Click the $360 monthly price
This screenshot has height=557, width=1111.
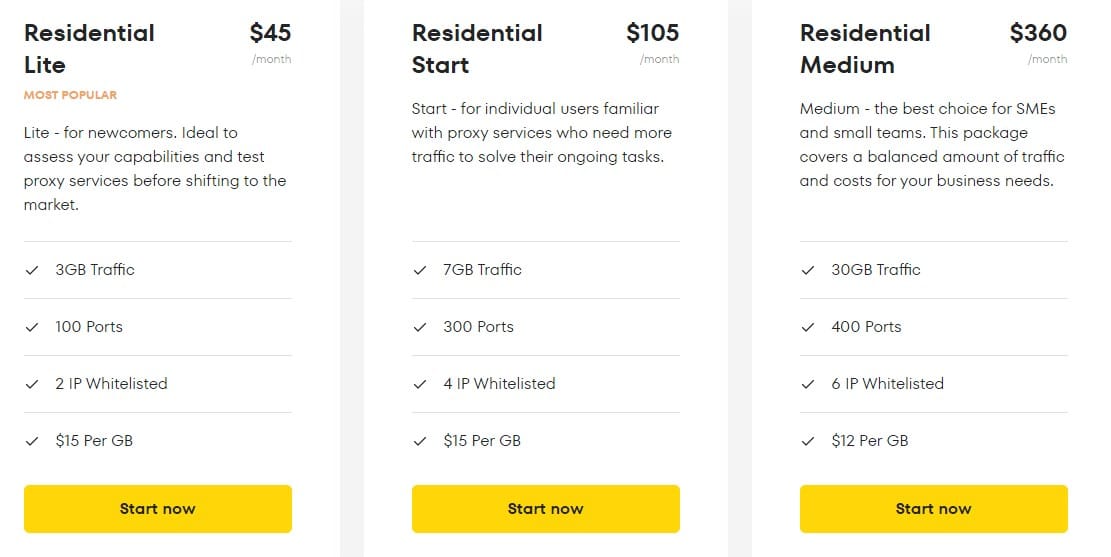(1038, 33)
